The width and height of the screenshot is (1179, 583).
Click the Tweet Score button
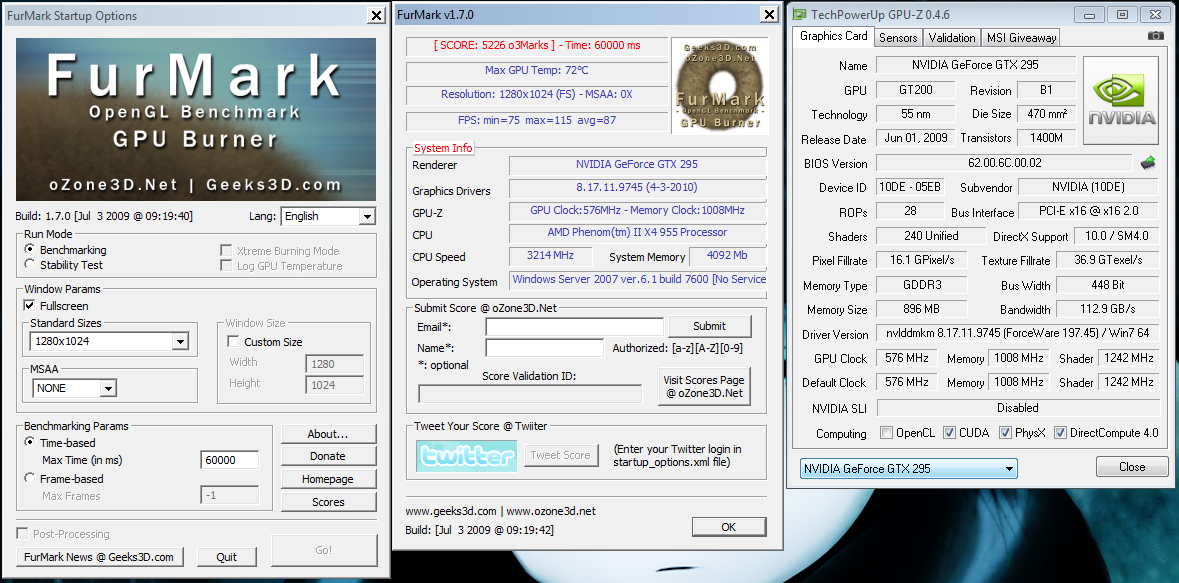pyautogui.click(x=561, y=455)
